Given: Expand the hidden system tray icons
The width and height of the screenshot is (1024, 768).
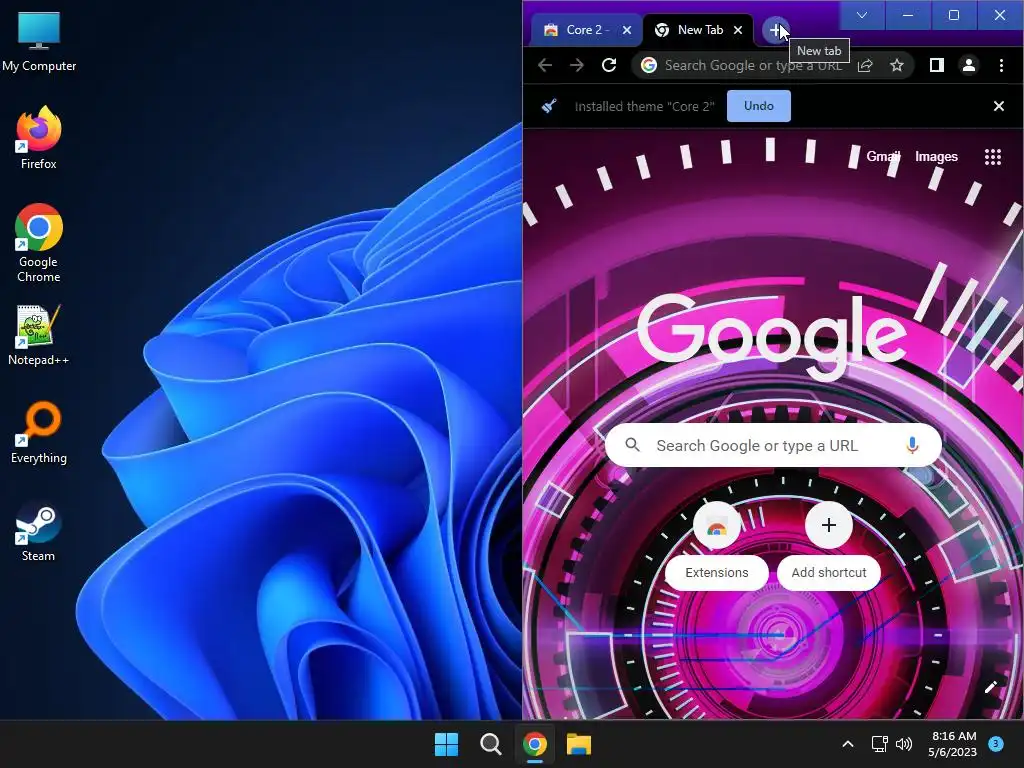Looking at the screenshot, I should 848,744.
